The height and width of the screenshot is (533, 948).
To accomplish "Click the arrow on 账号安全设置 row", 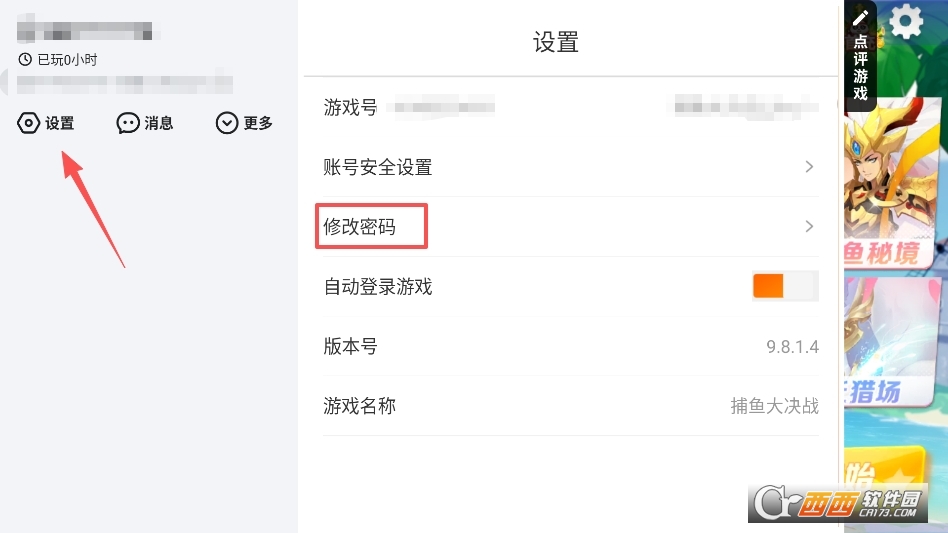I will coord(809,167).
